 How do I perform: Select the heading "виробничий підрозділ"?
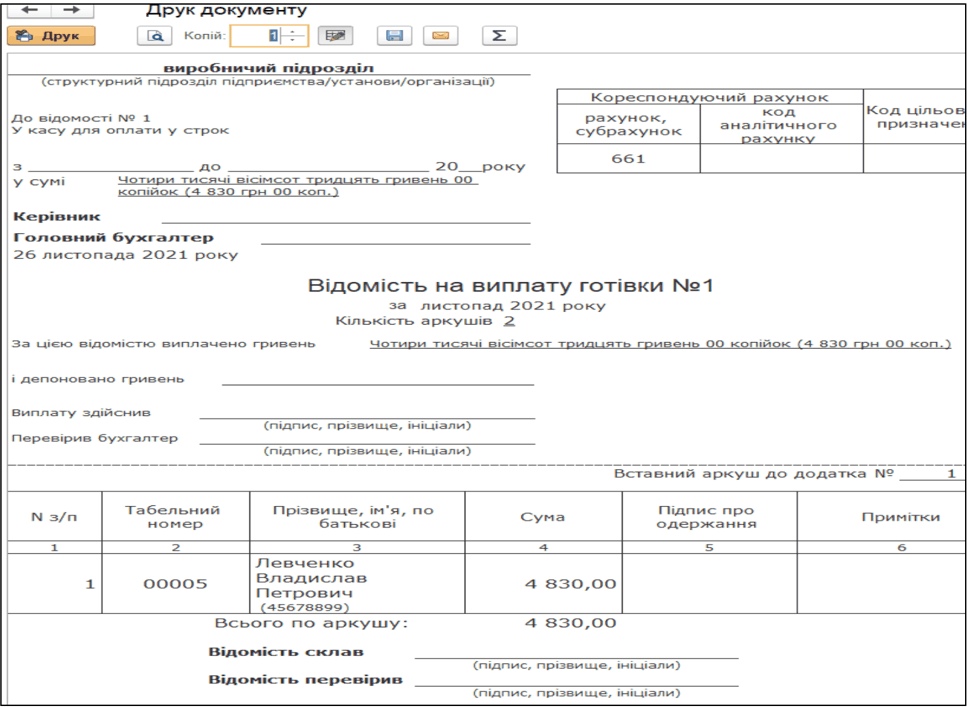pos(268,68)
